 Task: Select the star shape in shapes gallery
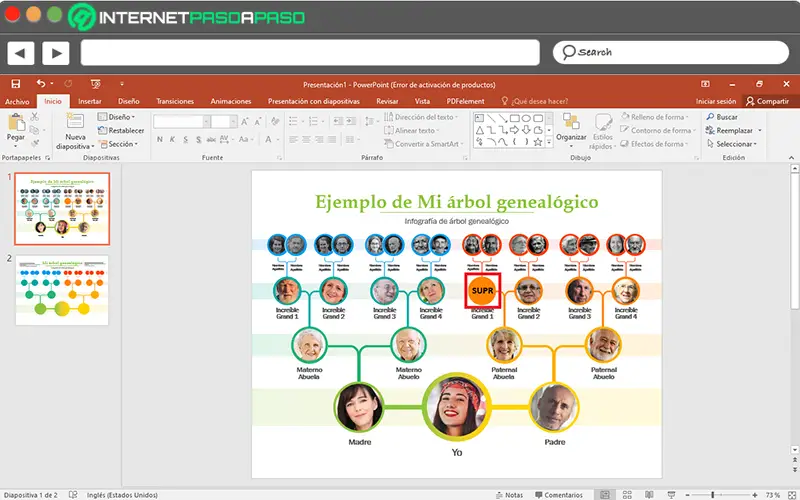click(538, 142)
